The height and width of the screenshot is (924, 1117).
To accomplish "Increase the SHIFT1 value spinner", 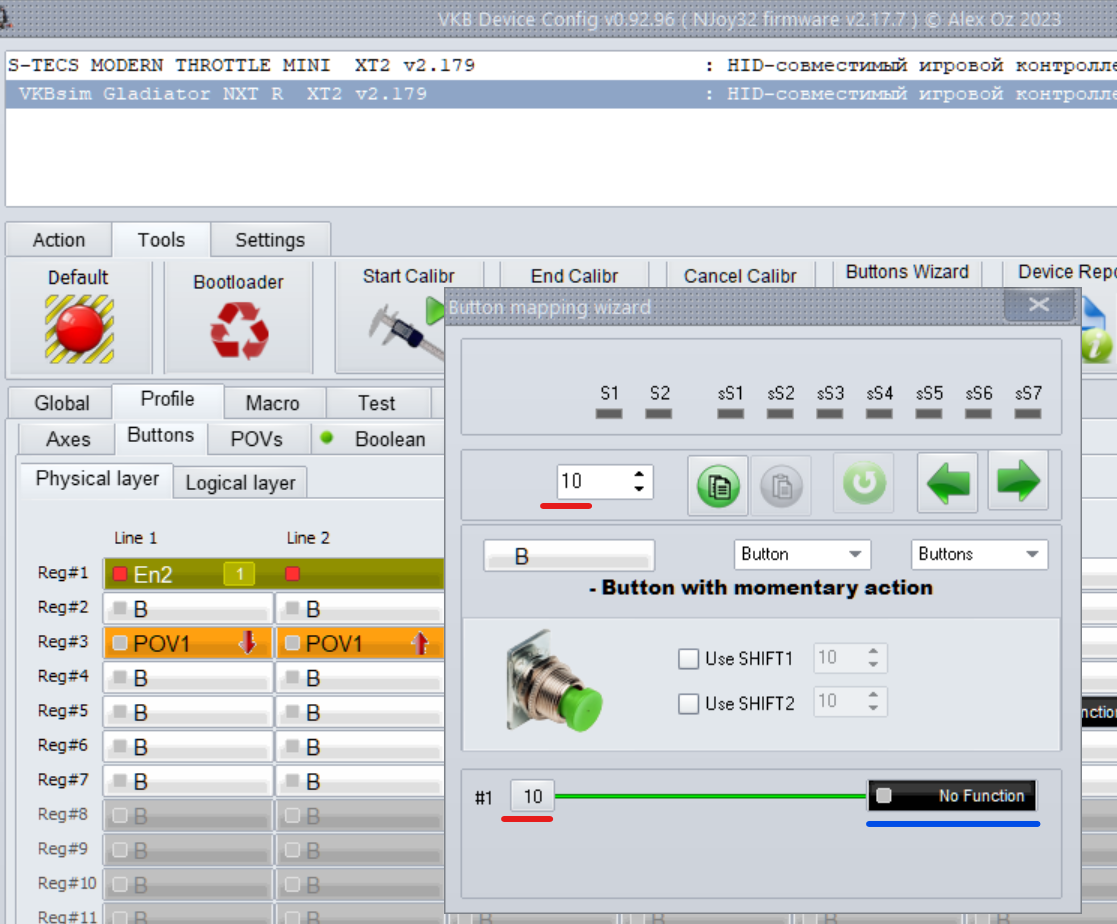I will coord(873,650).
